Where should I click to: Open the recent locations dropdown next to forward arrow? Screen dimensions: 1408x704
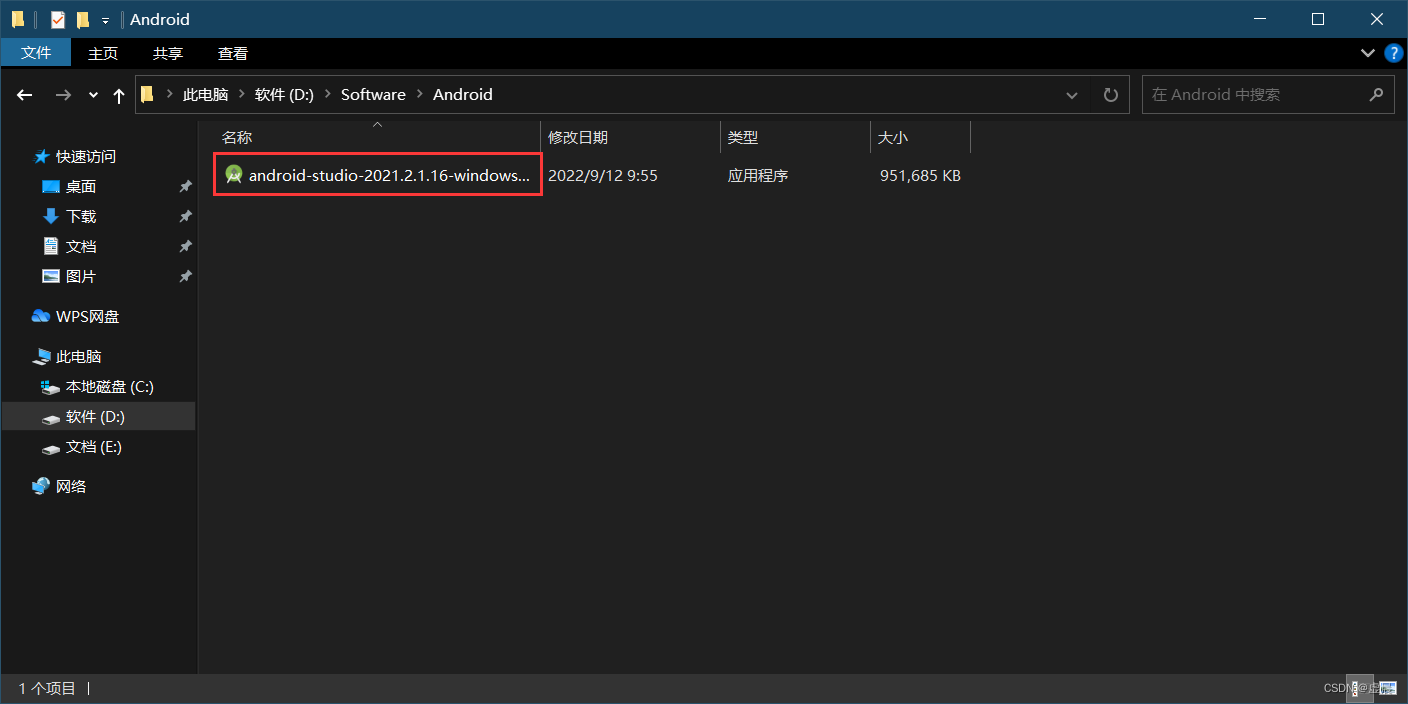[92, 94]
